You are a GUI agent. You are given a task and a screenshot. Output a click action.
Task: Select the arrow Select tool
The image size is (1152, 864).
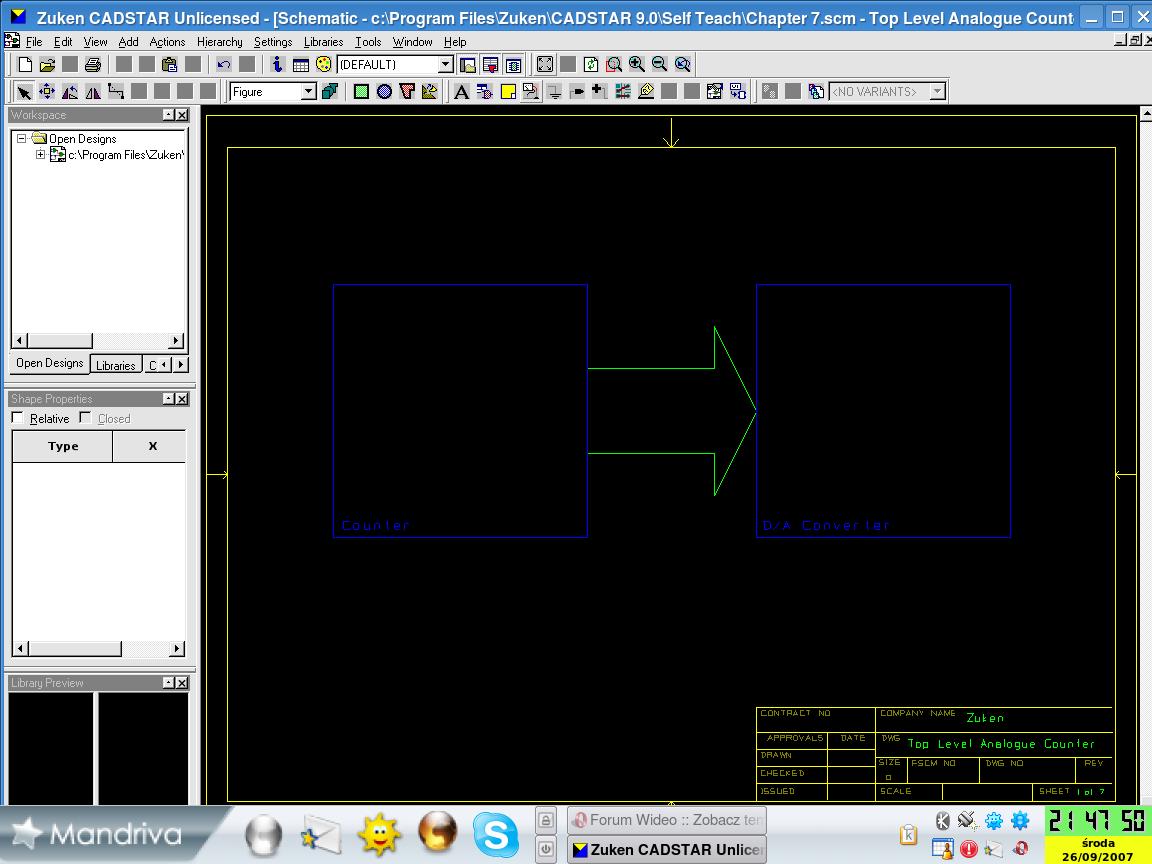point(24,92)
